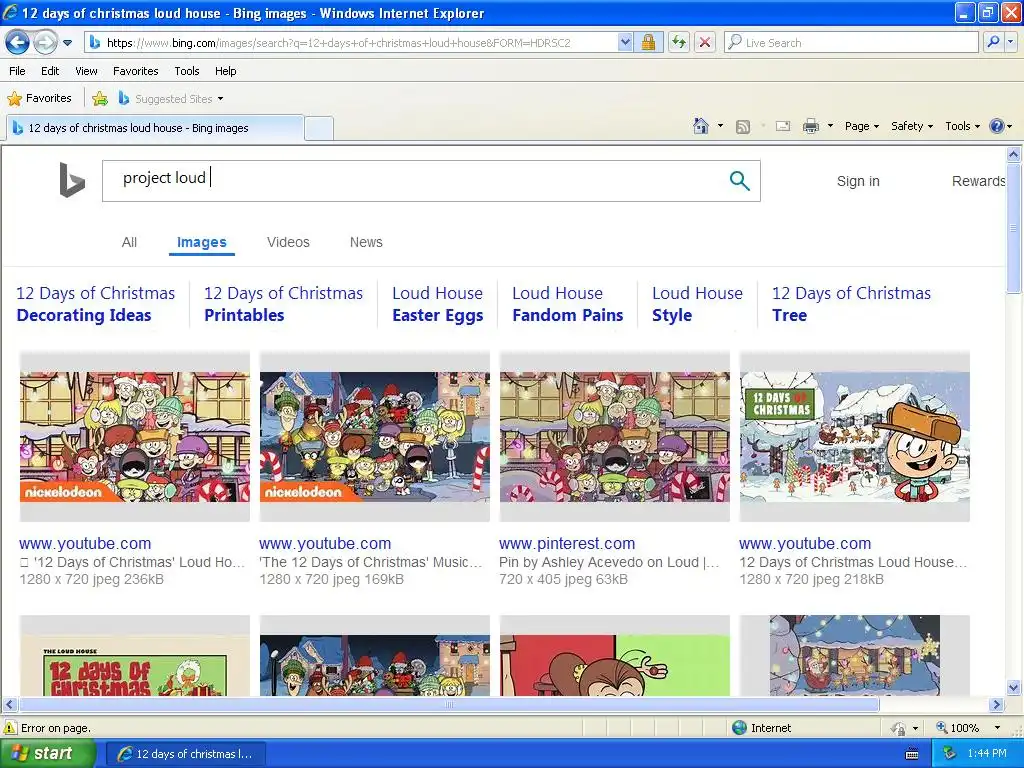The width and height of the screenshot is (1024, 768).
Task: Click the address bar URL field
Action: [x=351, y=43]
